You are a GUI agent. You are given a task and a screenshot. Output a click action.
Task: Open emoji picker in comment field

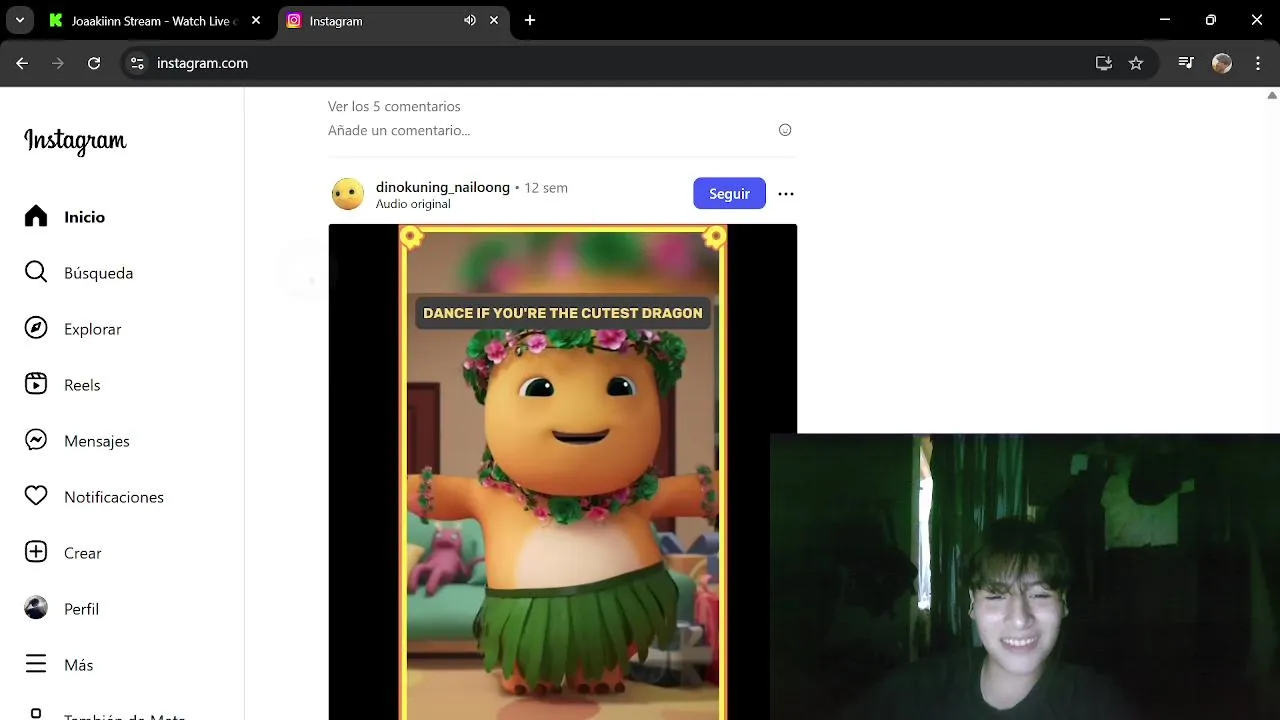pos(785,130)
